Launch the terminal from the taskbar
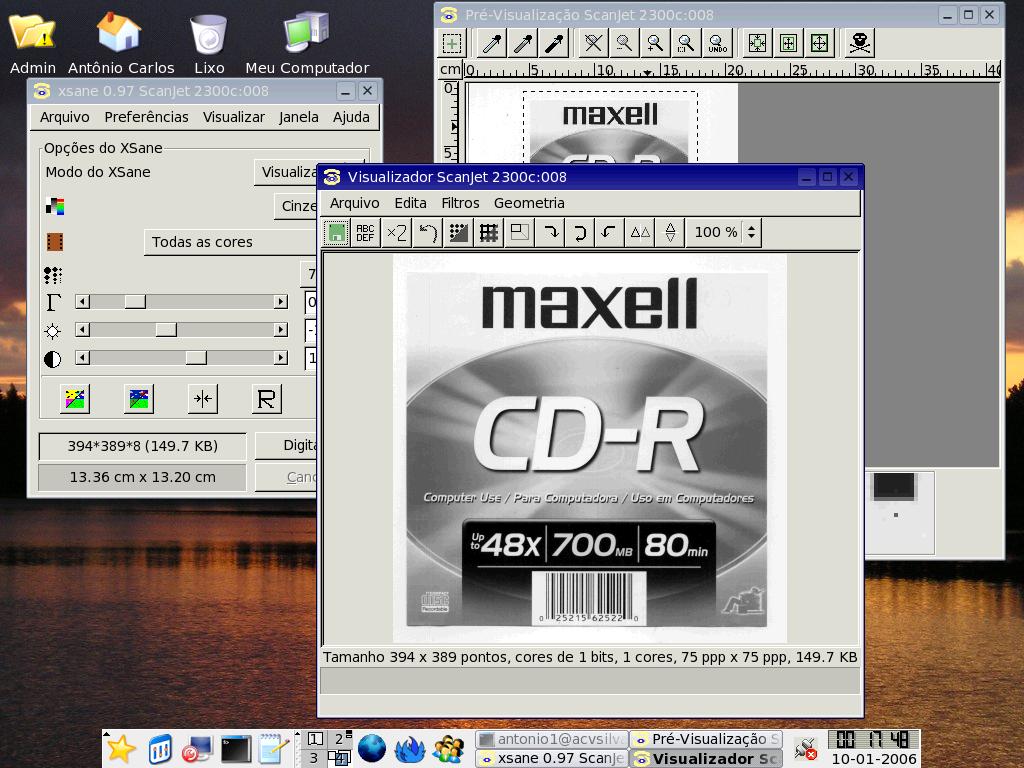 (x=236, y=749)
